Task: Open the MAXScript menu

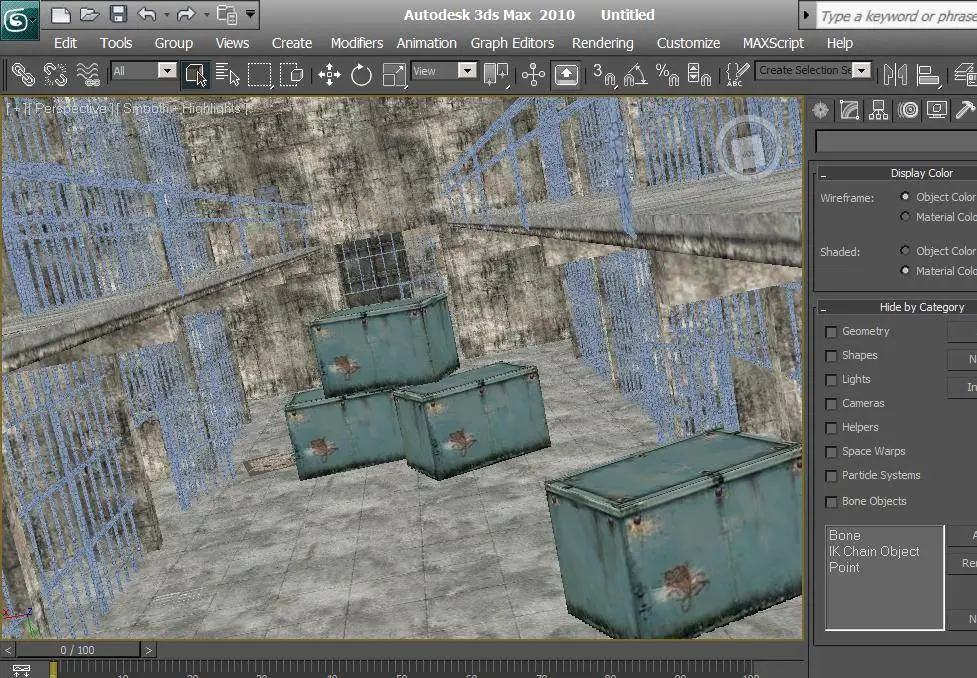Action: pyautogui.click(x=773, y=43)
